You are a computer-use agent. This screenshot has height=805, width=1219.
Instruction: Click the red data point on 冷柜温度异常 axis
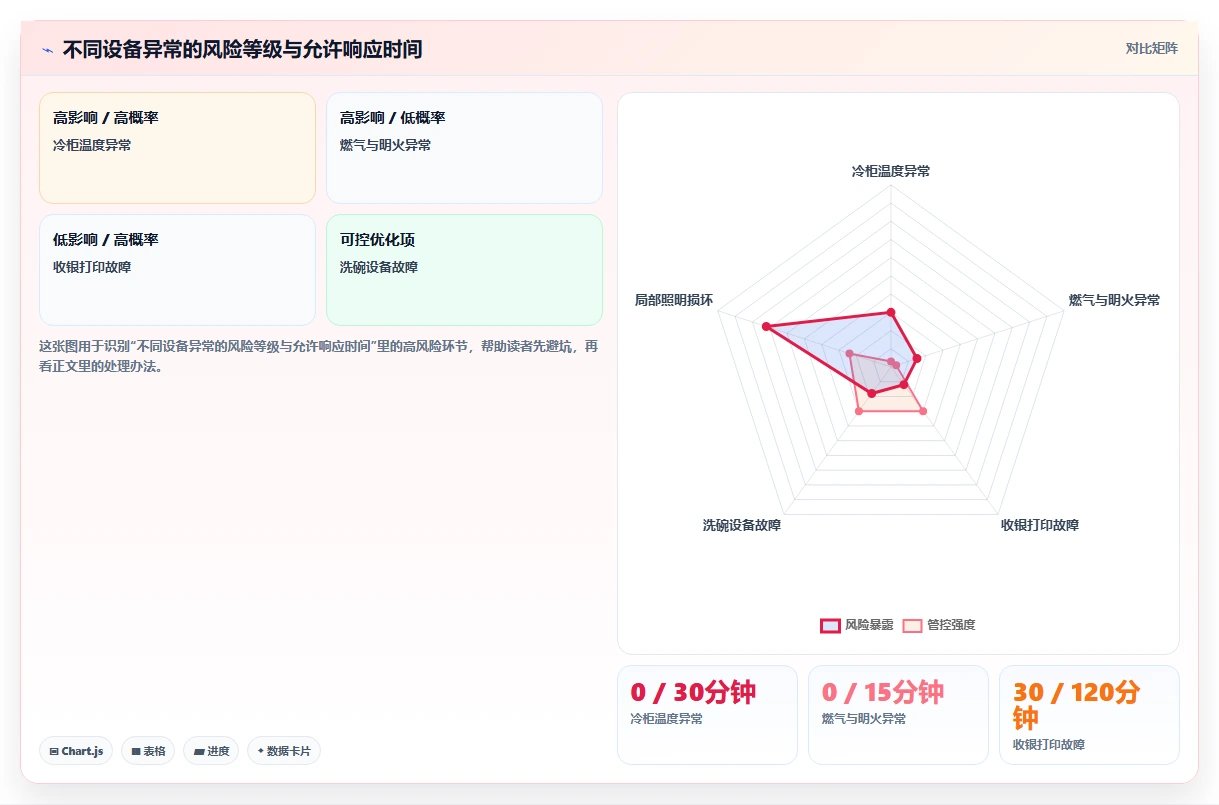(891, 312)
